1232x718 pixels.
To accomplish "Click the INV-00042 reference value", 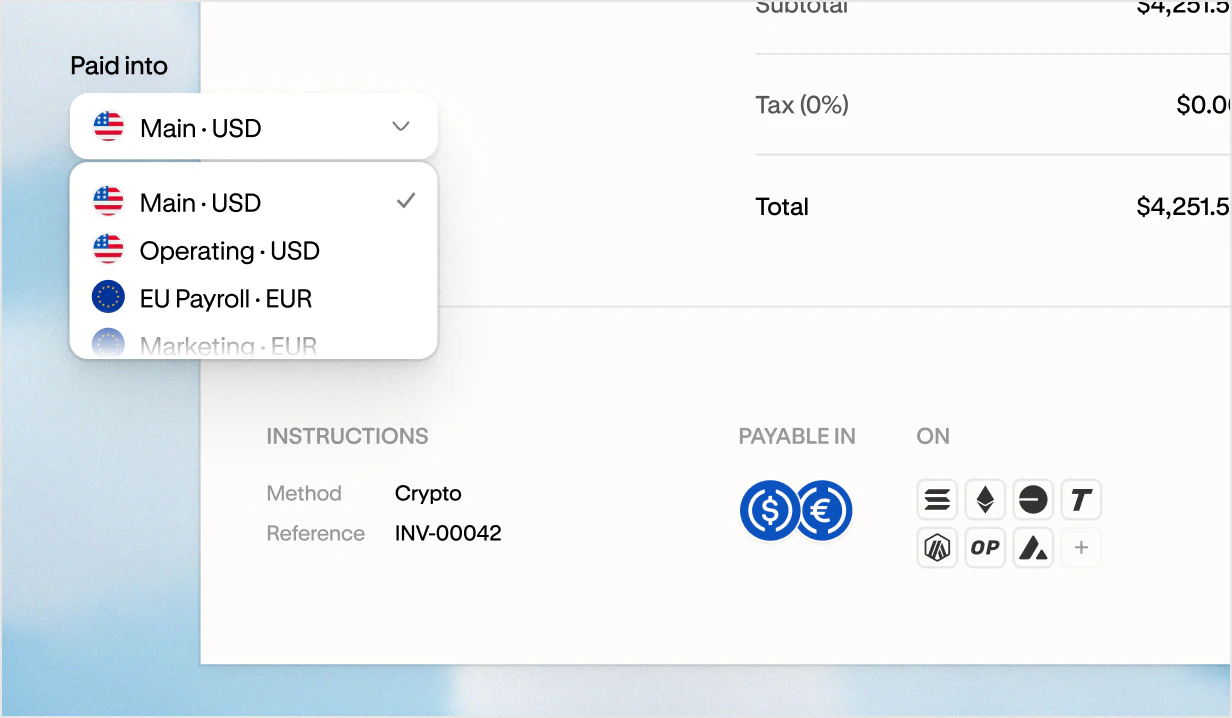I will point(448,533).
